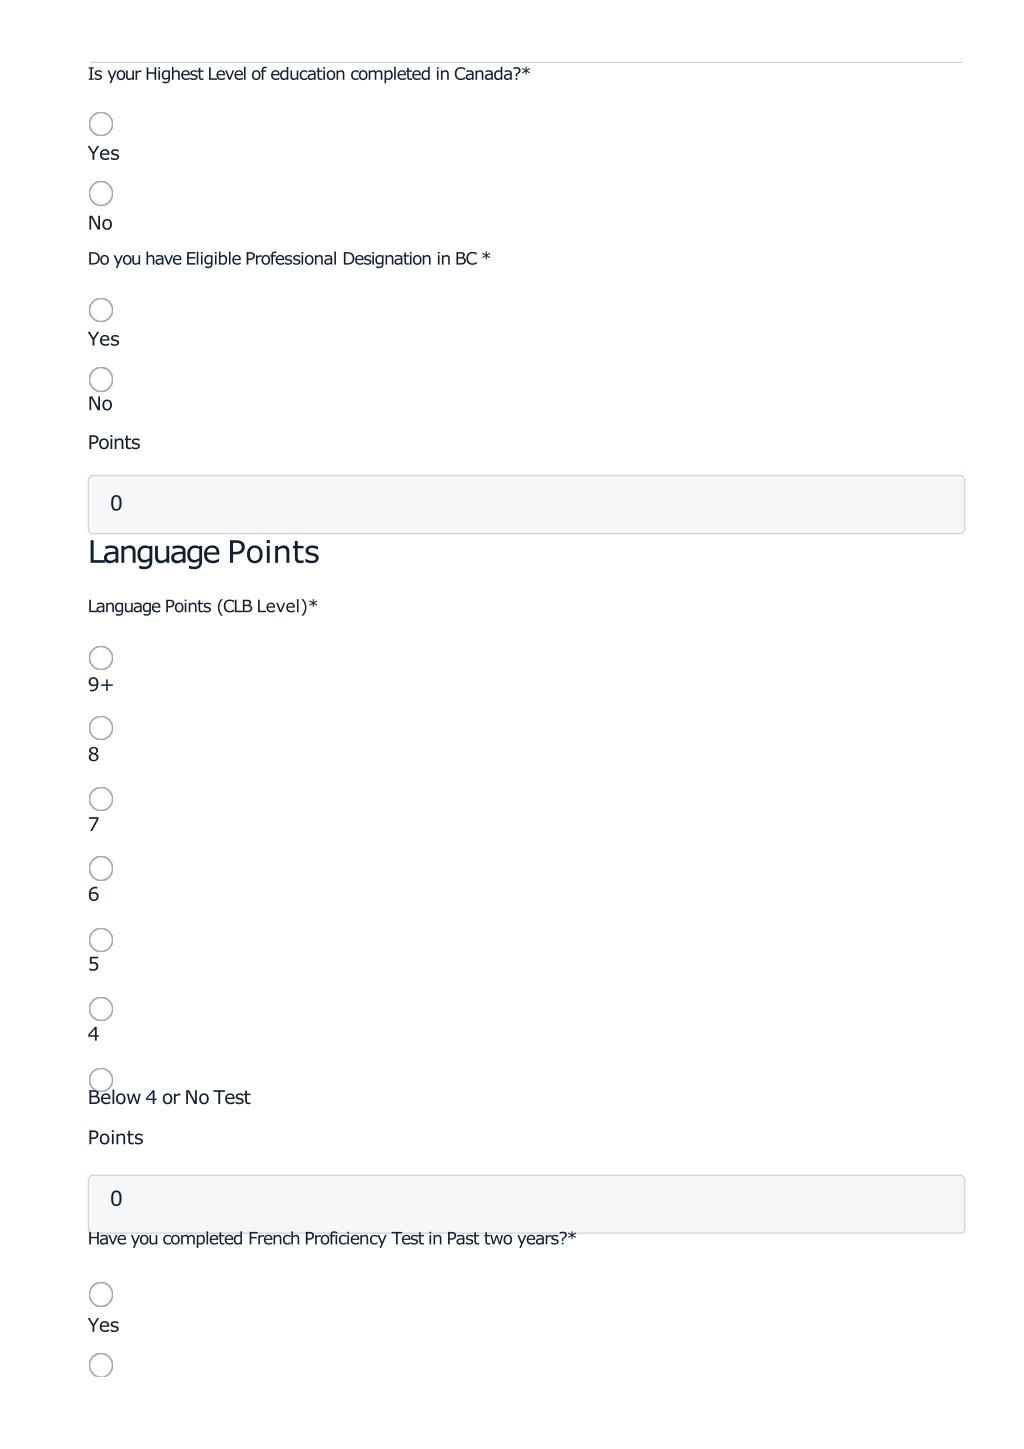Viewport: 1024px width, 1449px height.
Task: Click the Language Points (CLB Level) label
Action: 203,607
